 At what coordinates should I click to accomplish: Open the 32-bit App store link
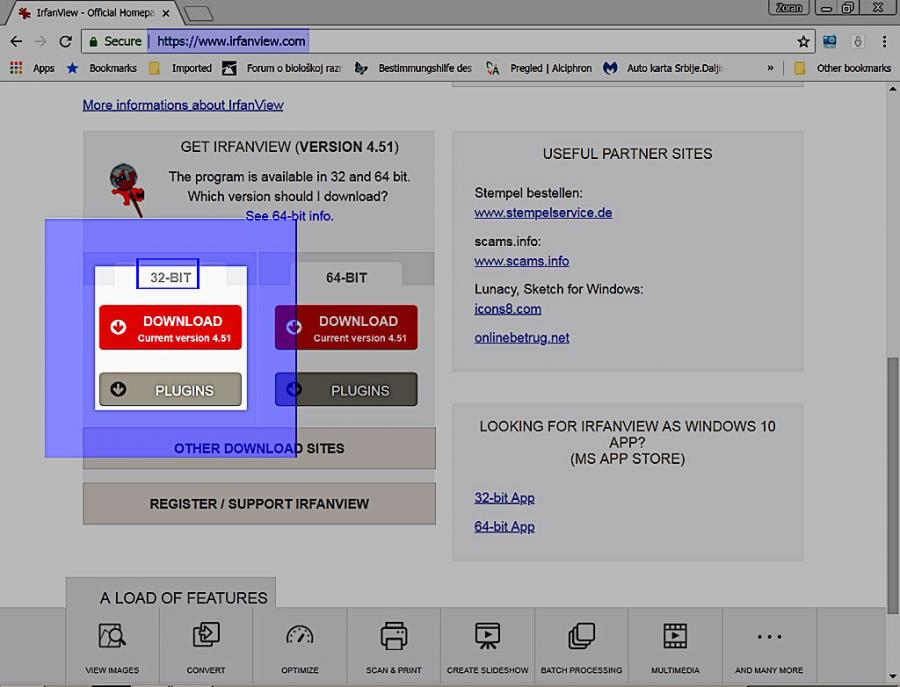tap(505, 498)
